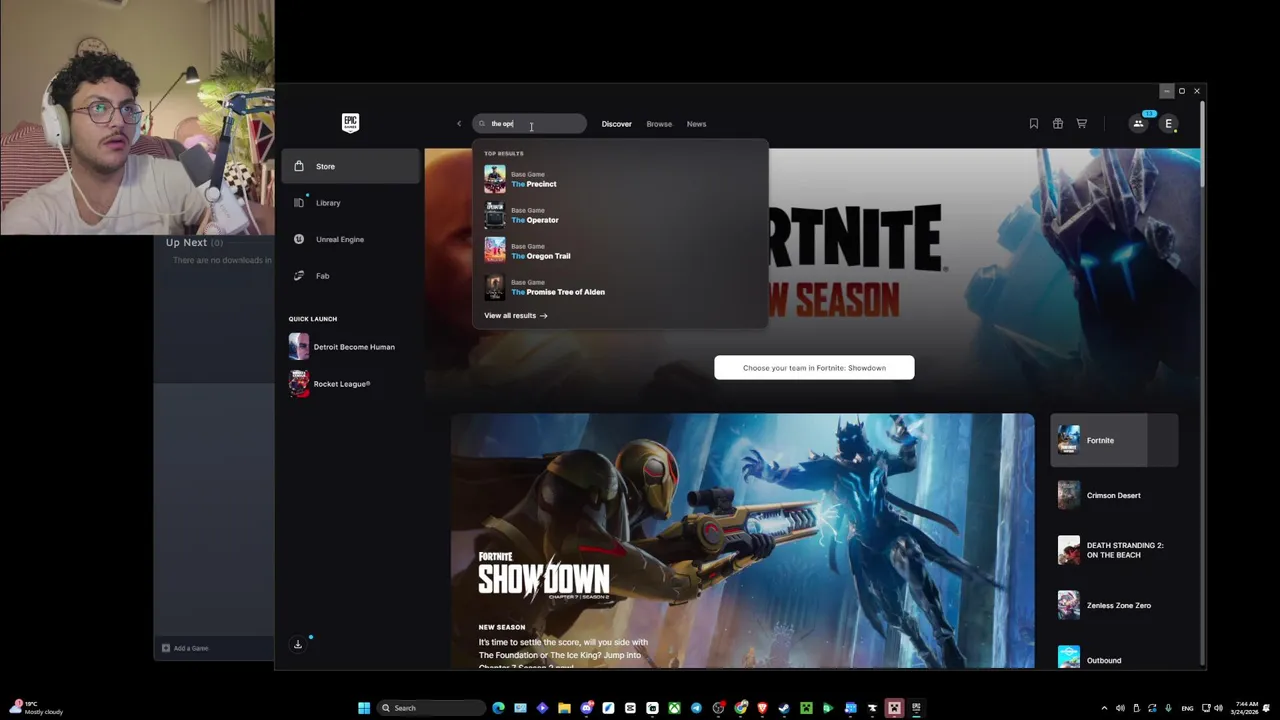Select Zenless Zone Zero in featured list

pos(1114,605)
